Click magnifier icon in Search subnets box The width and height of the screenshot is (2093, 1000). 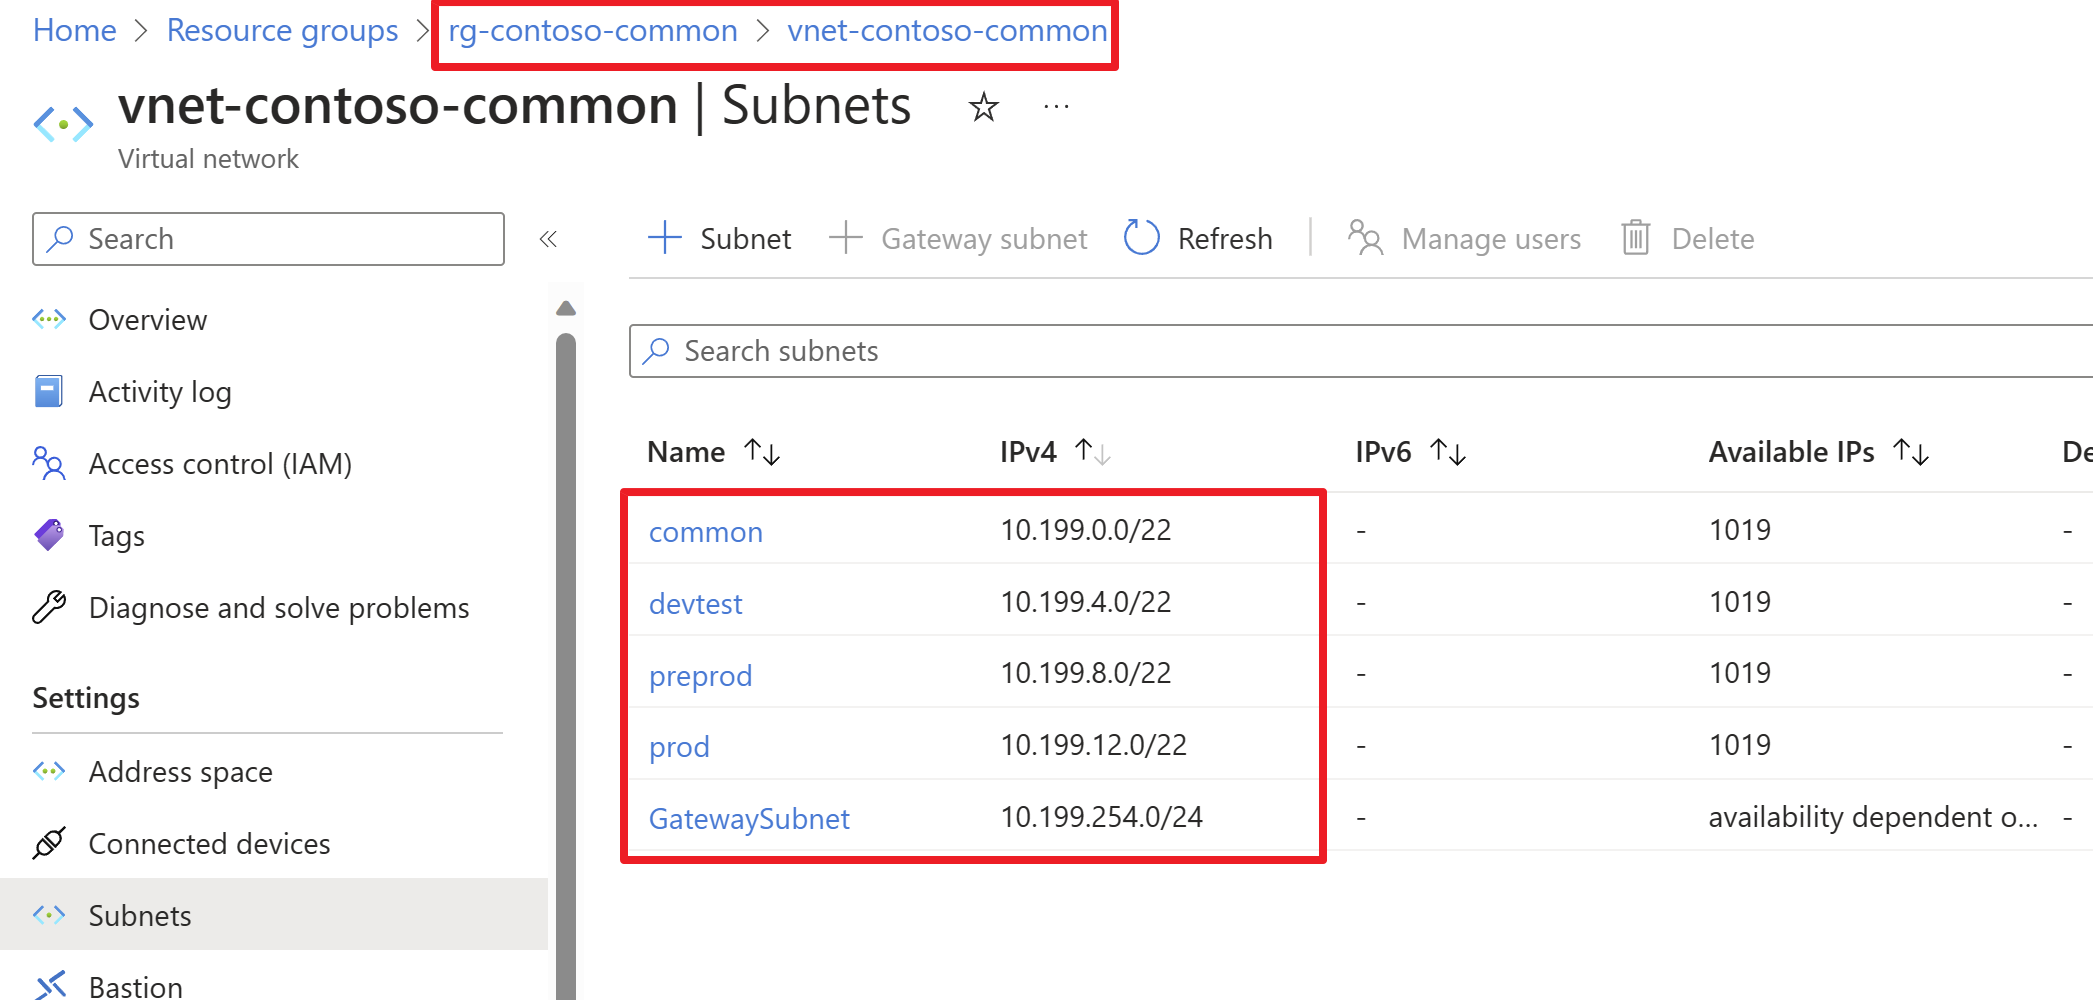tap(656, 351)
